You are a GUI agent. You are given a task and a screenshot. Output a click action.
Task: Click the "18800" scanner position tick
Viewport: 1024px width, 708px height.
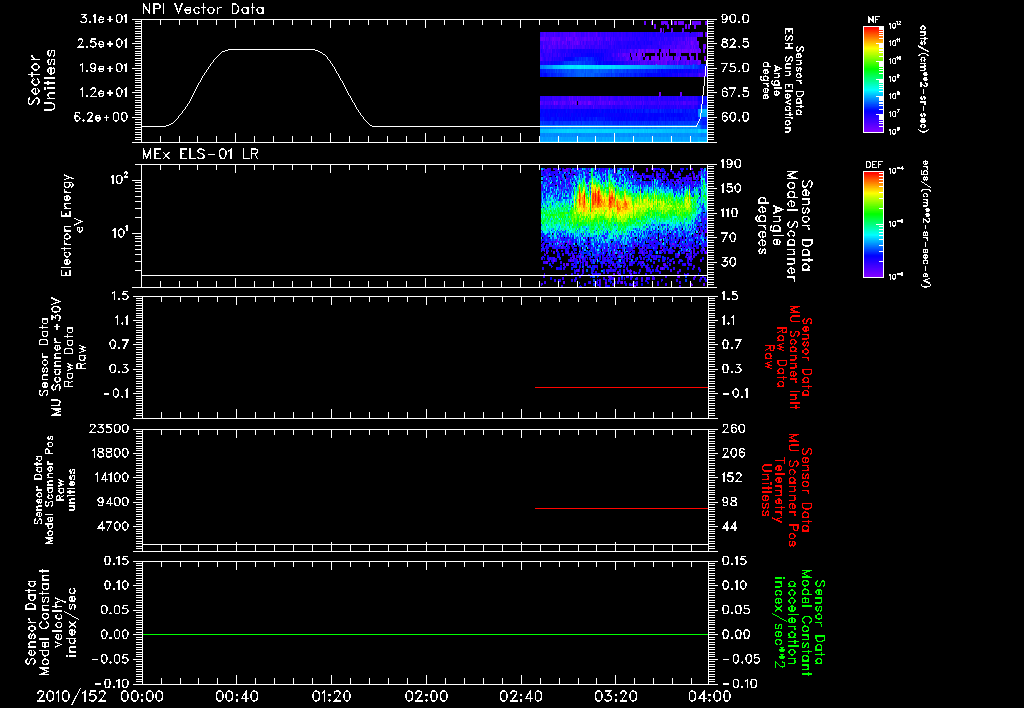point(110,453)
